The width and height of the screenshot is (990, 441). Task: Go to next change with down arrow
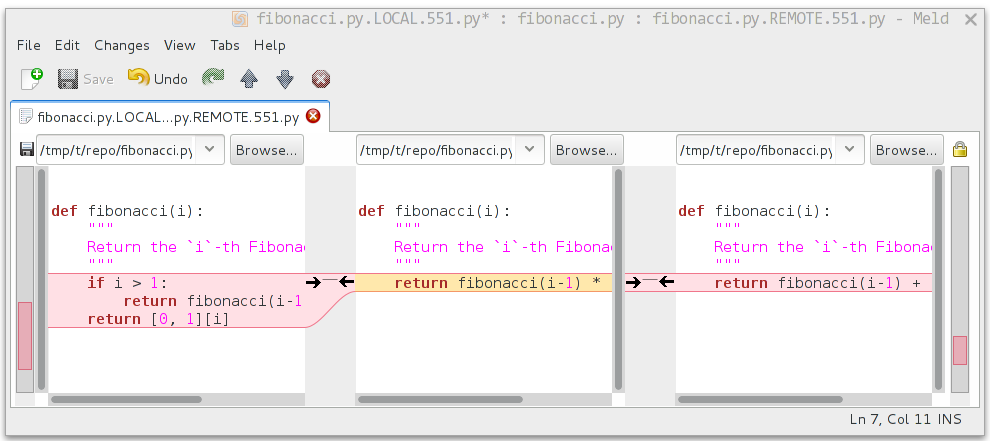click(285, 79)
